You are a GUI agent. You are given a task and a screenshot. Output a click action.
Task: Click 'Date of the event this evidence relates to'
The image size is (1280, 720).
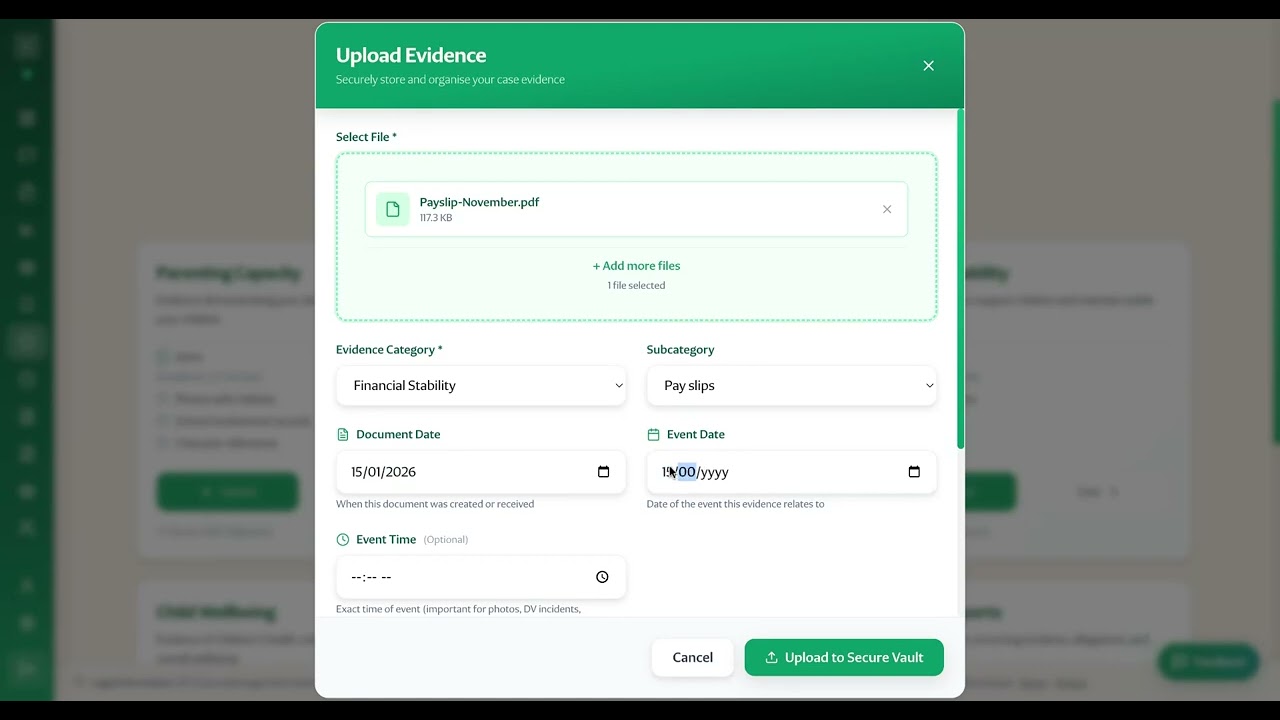(x=735, y=504)
